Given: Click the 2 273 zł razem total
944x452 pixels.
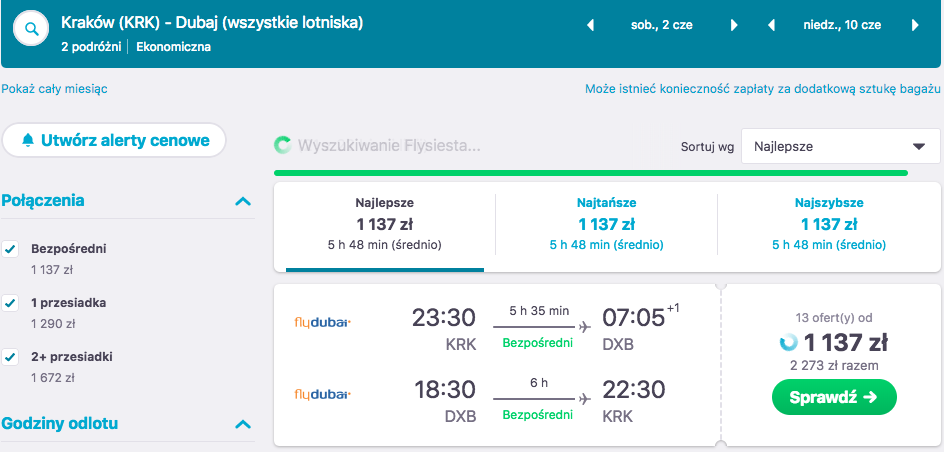Looking at the screenshot, I should point(834,365).
